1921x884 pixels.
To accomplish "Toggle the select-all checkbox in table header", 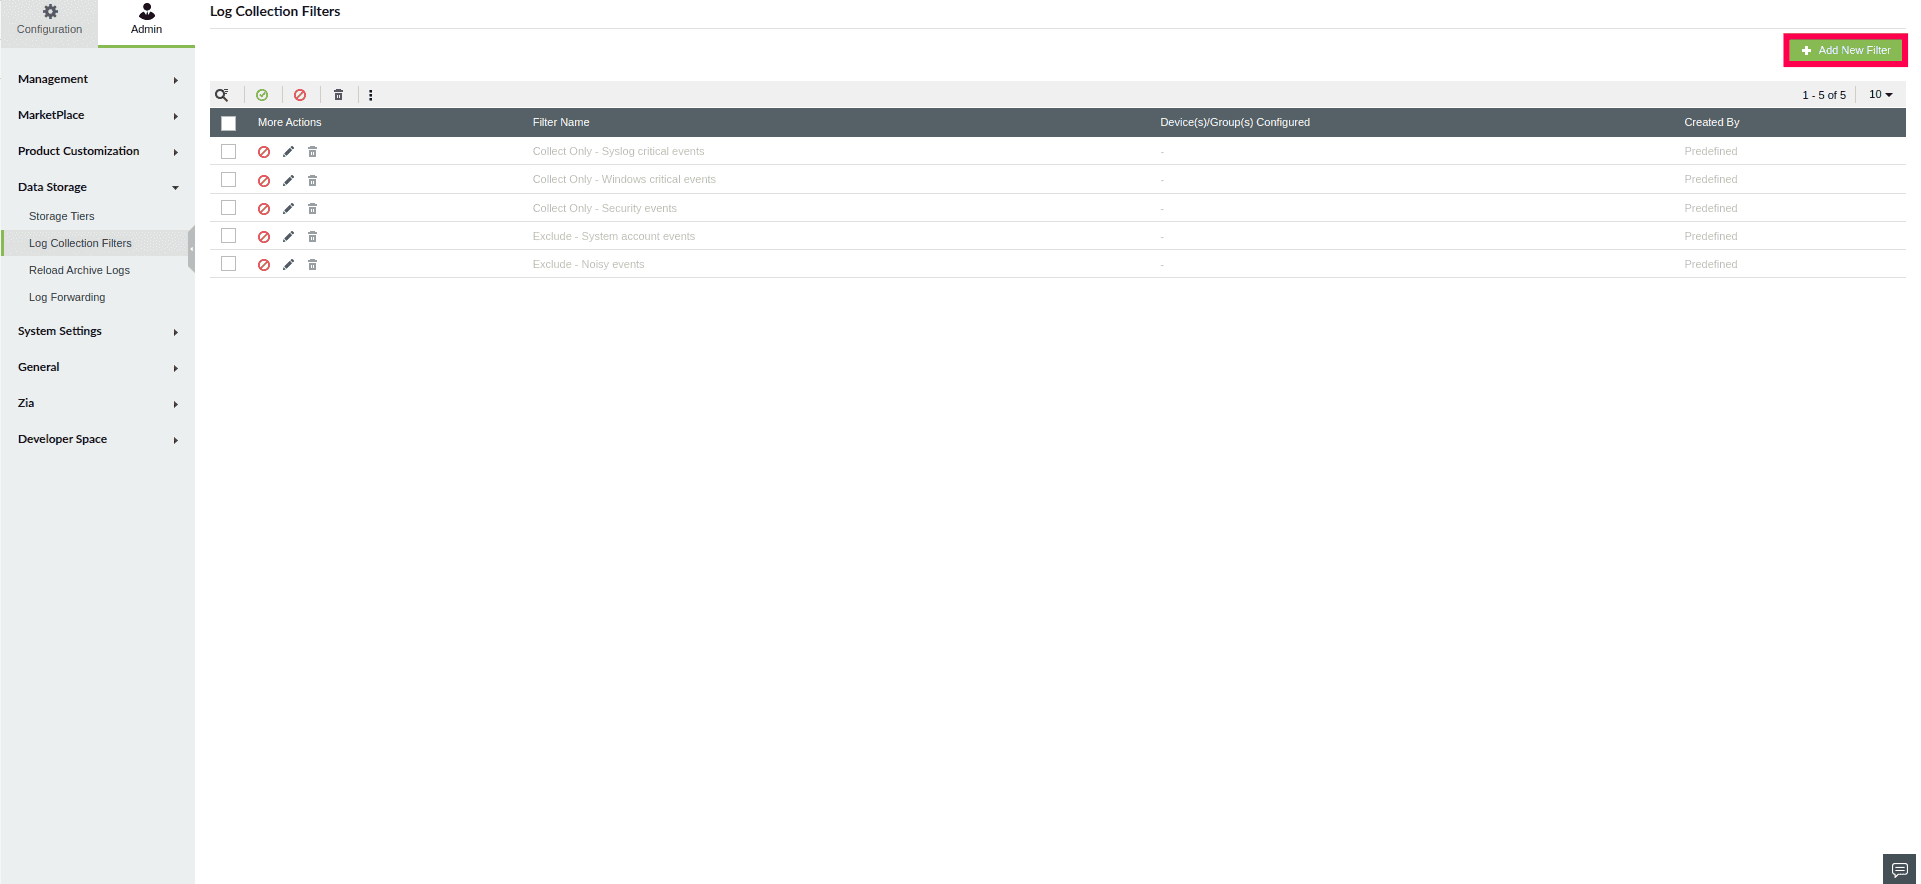I will (x=229, y=123).
